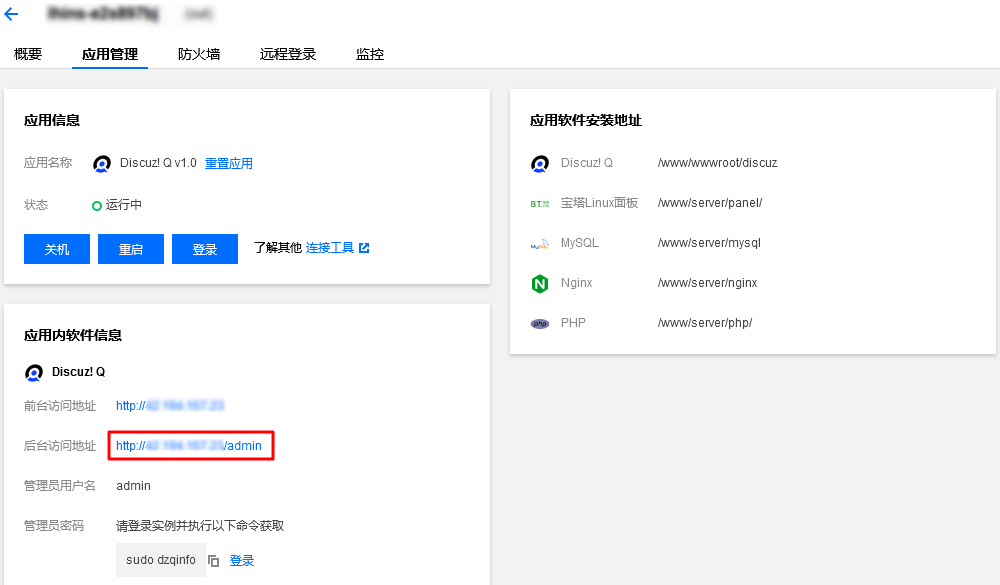Click the 宝塔Linux面板 BT icon

click(x=540, y=204)
